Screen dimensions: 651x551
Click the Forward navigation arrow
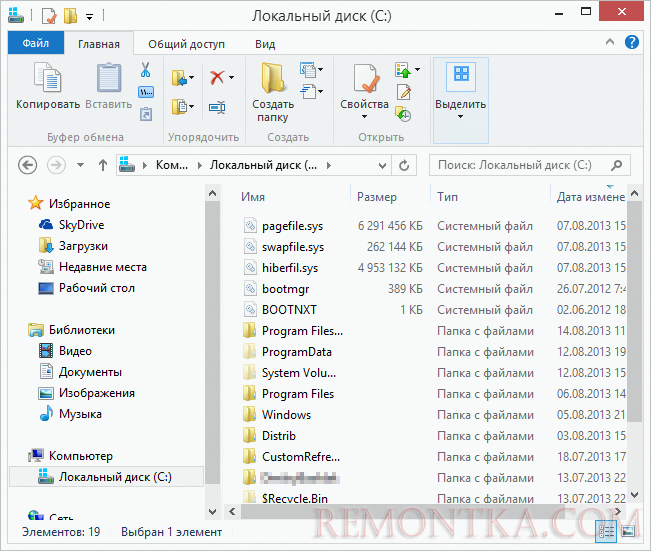click(x=56, y=165)
